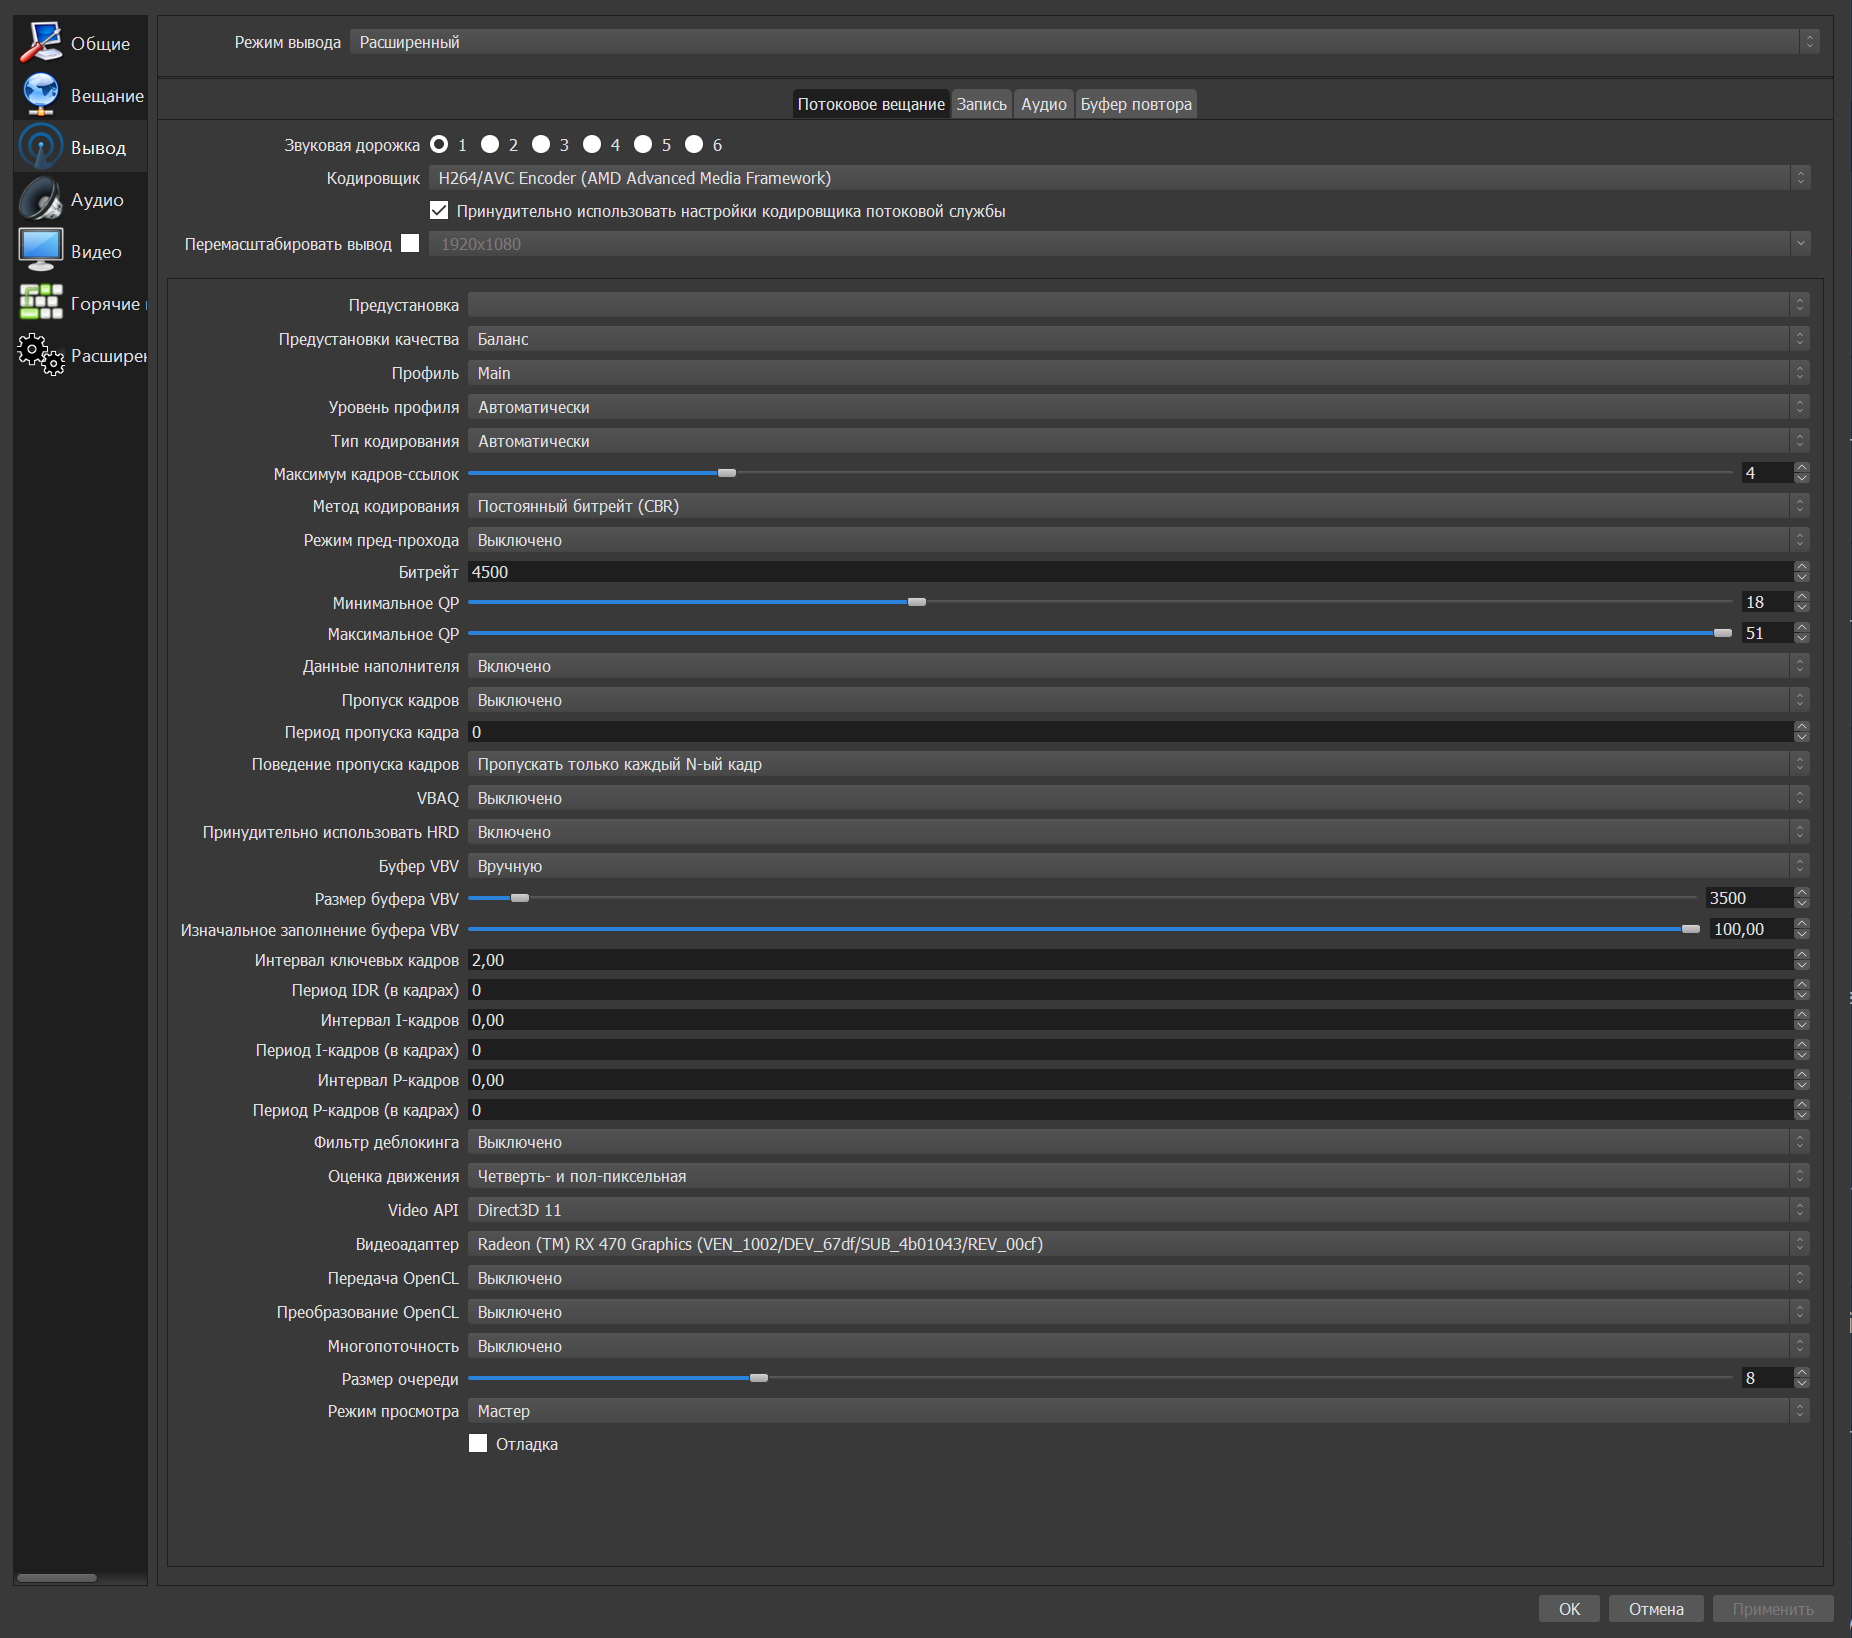The height and width of the screenshot is (1638, 1852).
Task: Open Многопоточность dropdown
Action: (1138, 1346)
